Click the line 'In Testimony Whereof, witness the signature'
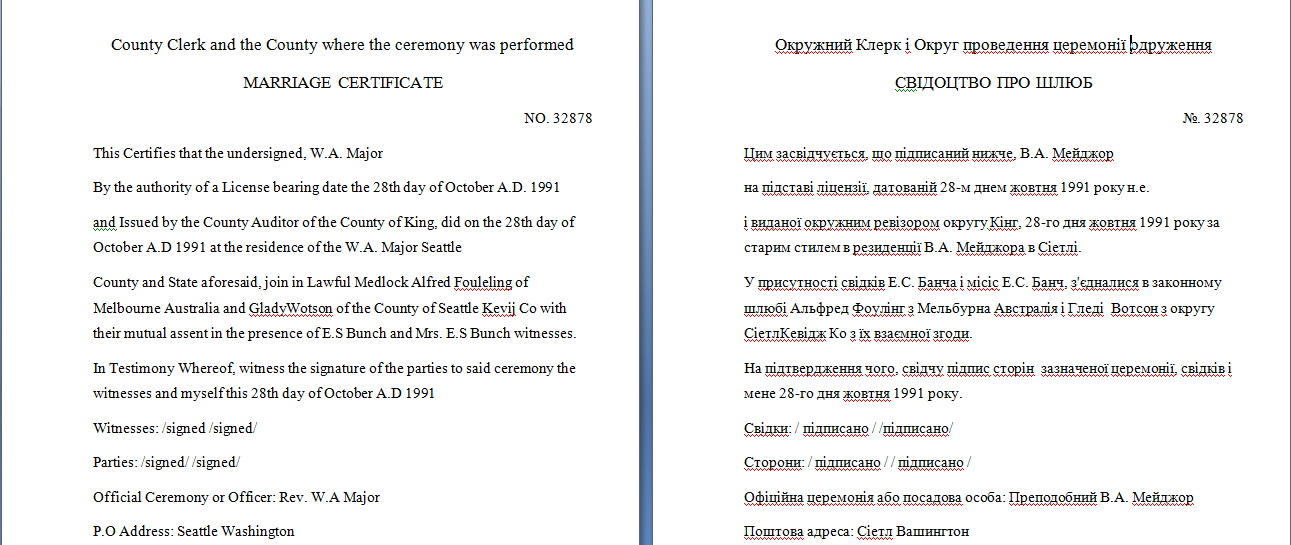 pyautogui.click(x=335, y=367)
